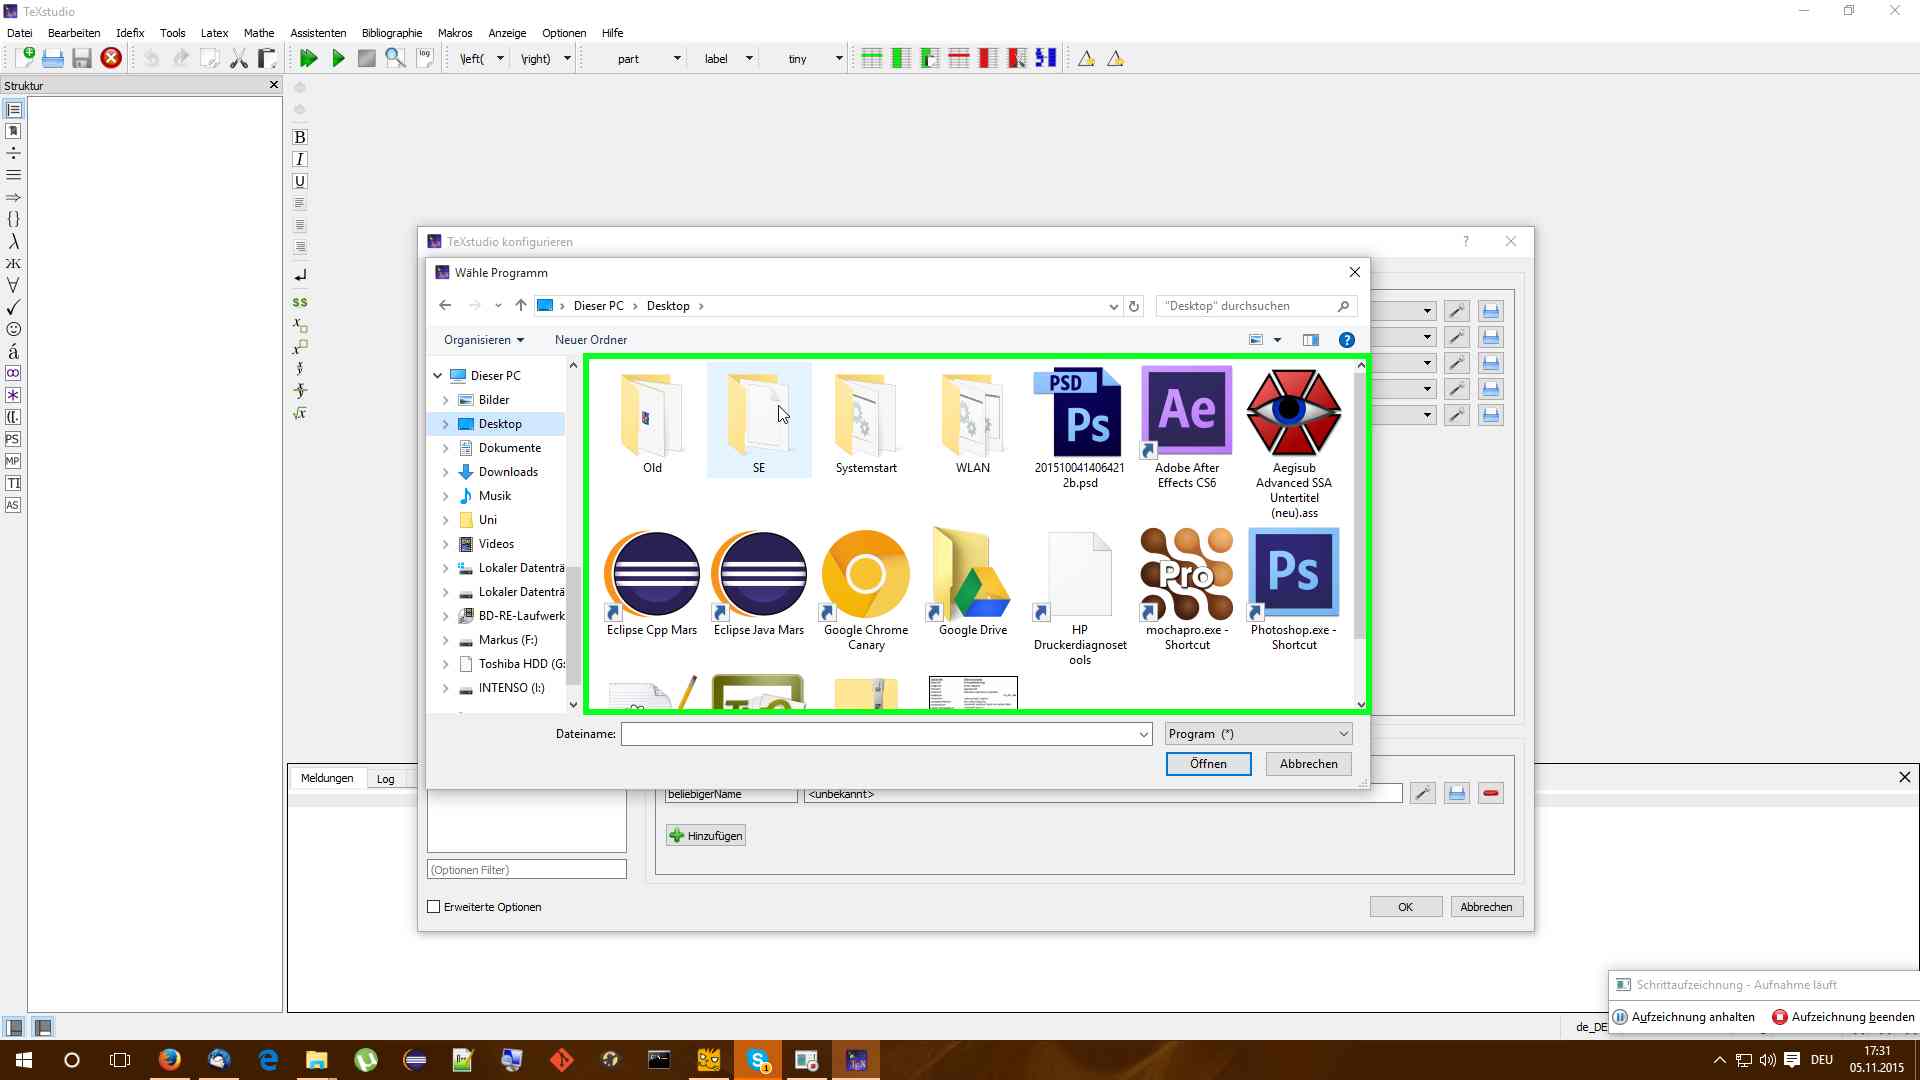Click the Italic I icon in side toolbar

coord(299,159)
